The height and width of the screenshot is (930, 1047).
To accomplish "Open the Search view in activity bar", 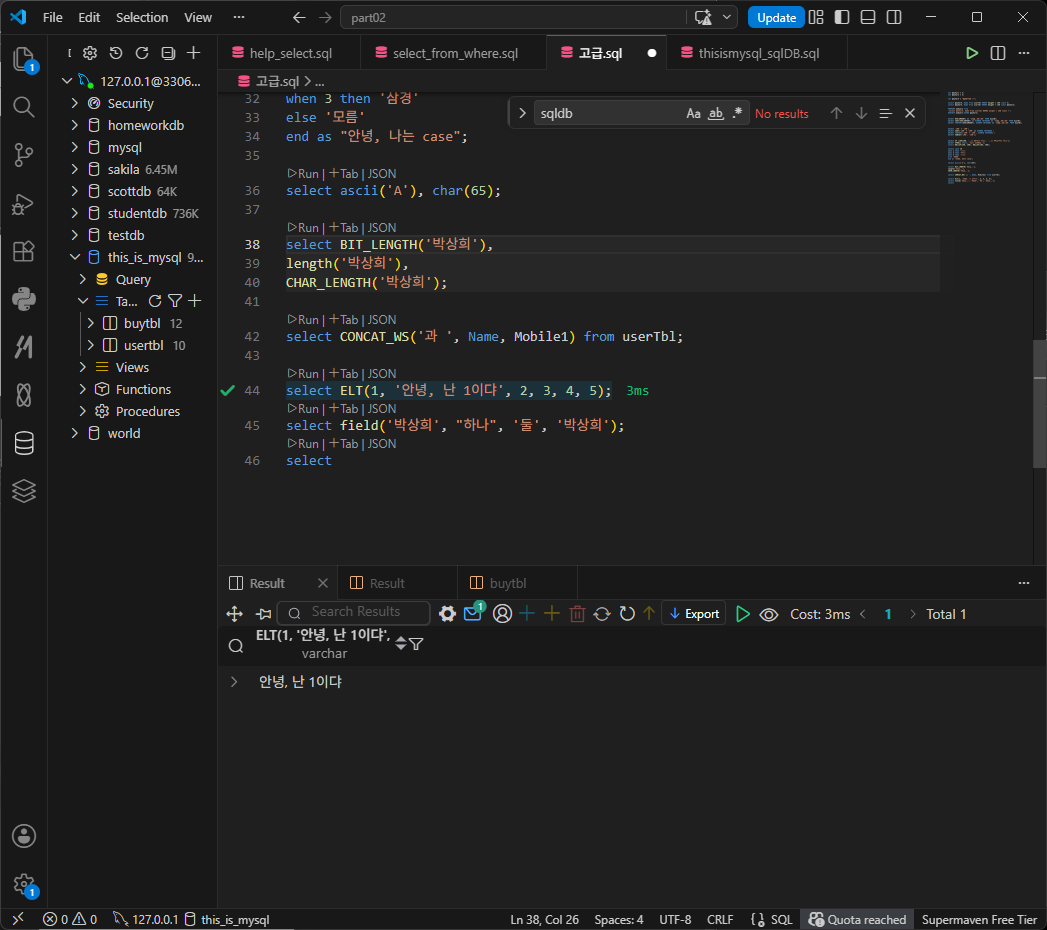I will point(24,107).
